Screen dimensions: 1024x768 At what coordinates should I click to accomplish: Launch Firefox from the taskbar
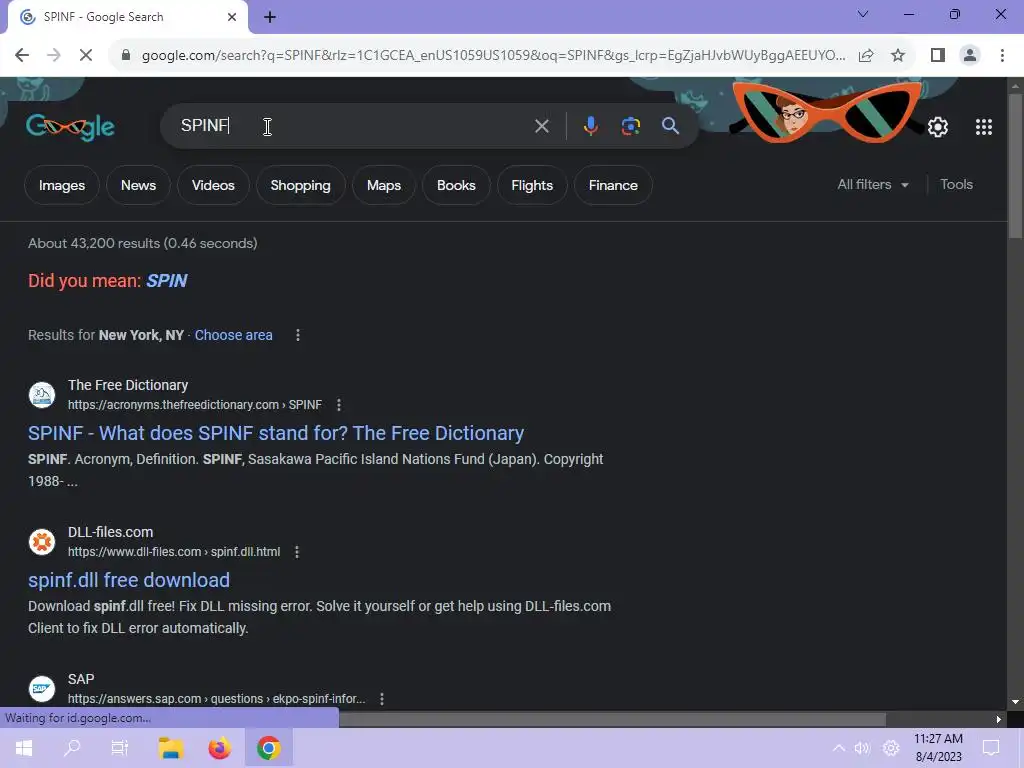coord(219,748)
